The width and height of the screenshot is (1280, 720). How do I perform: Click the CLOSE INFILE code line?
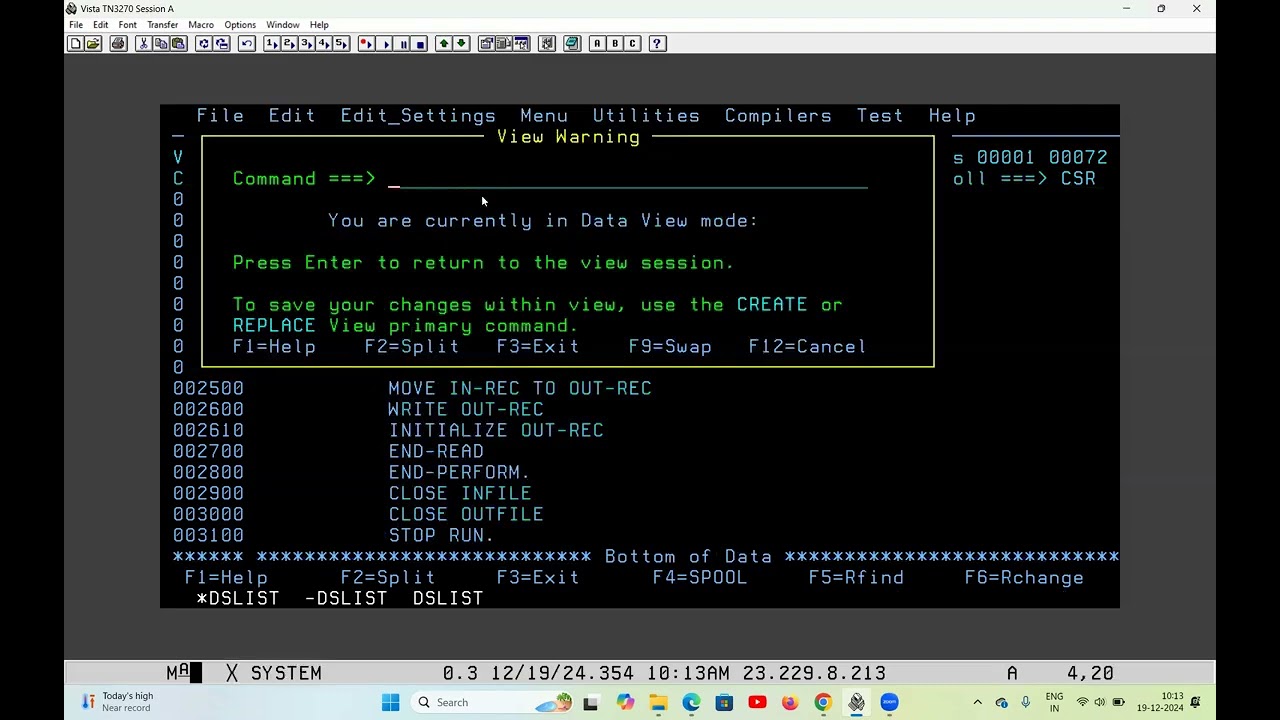tap(460, 494)
